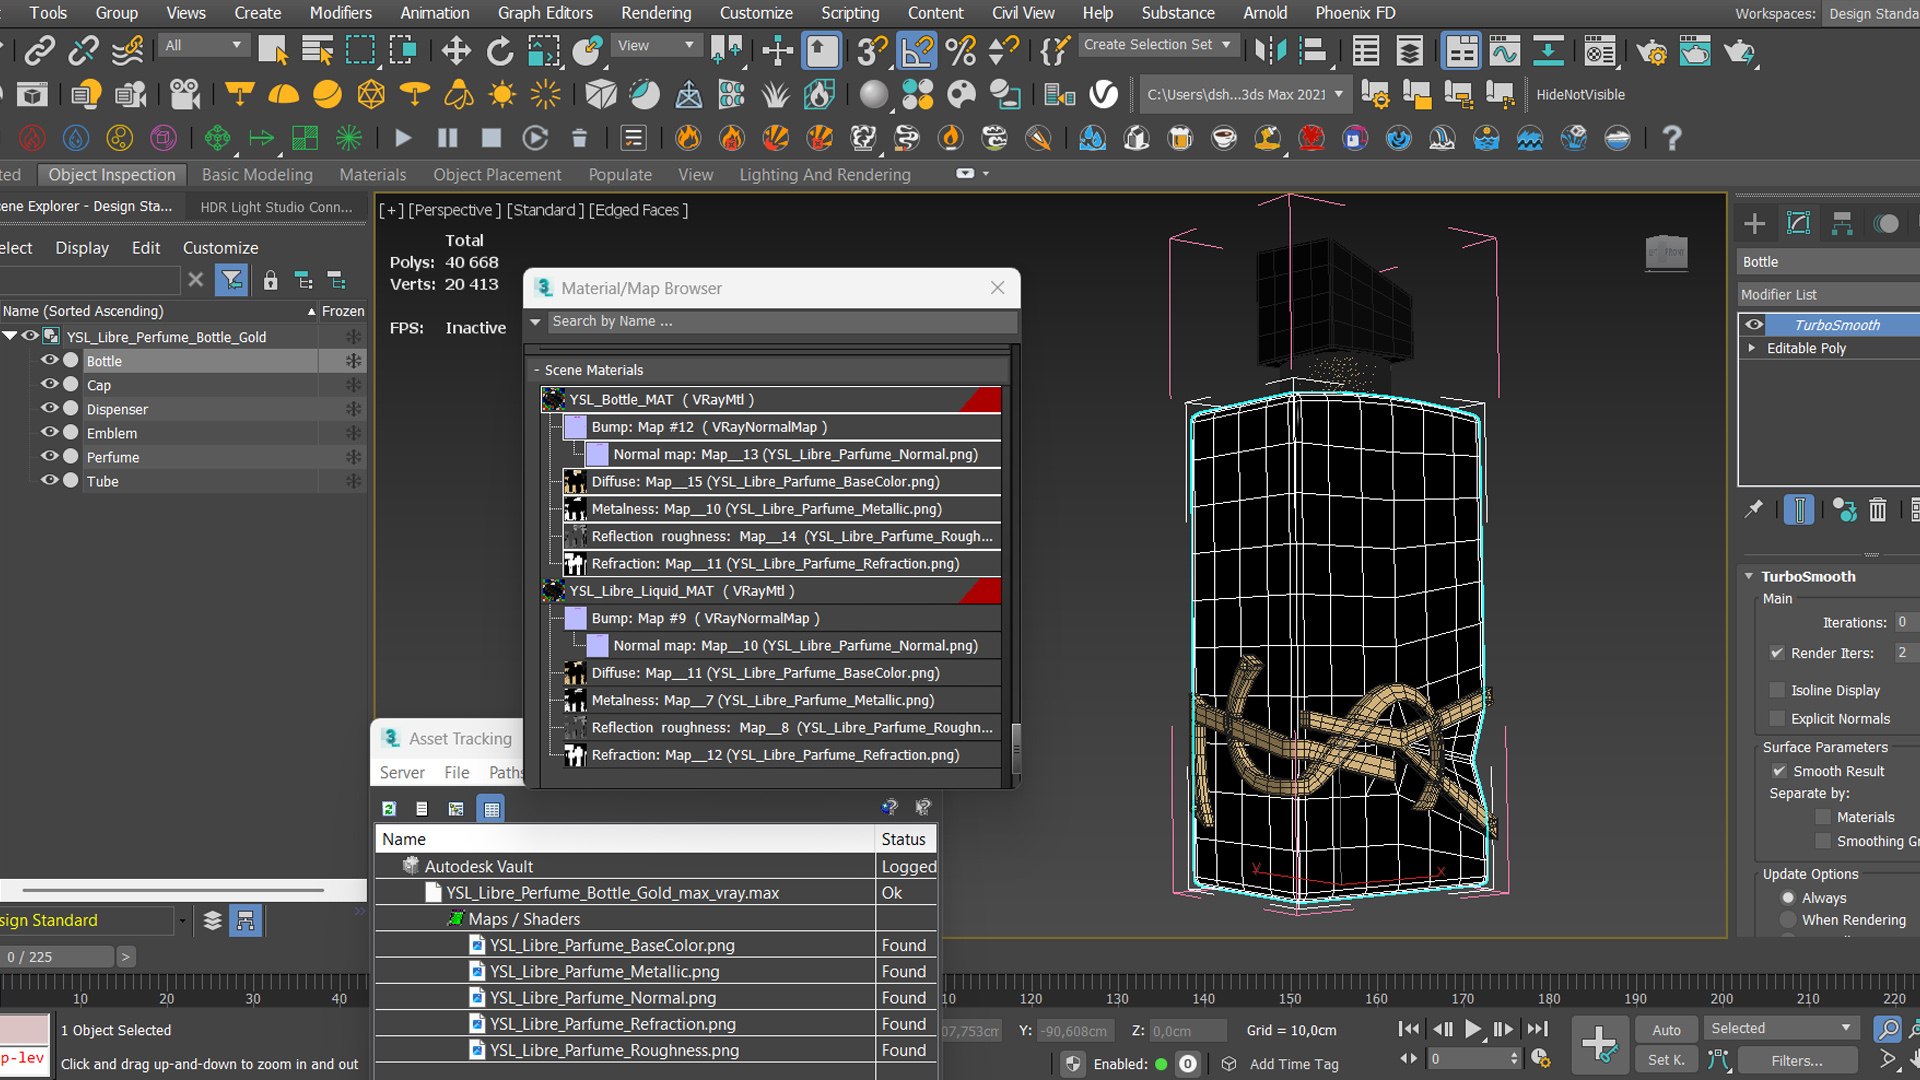Collapse YSL_Libre_Perfume_Bottle_Gold tree node
This screenshot has height=1080, width=1920.
click(x=10, y=336)
